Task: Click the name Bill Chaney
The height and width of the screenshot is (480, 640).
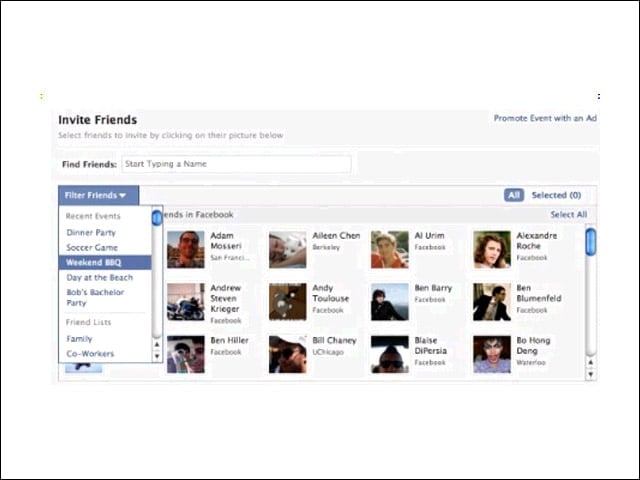Action: (334, 340)
